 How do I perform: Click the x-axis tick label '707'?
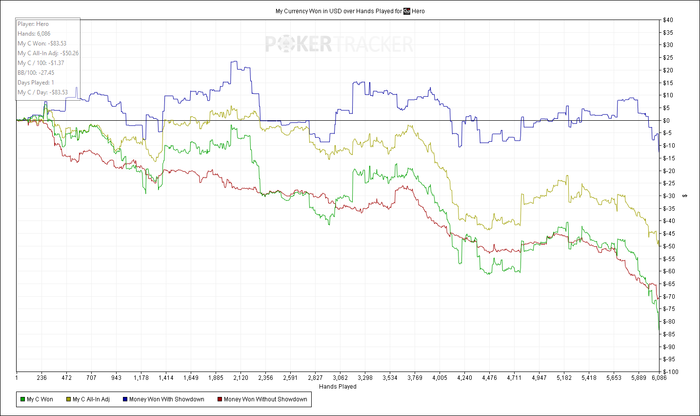(x=91, y=378)
